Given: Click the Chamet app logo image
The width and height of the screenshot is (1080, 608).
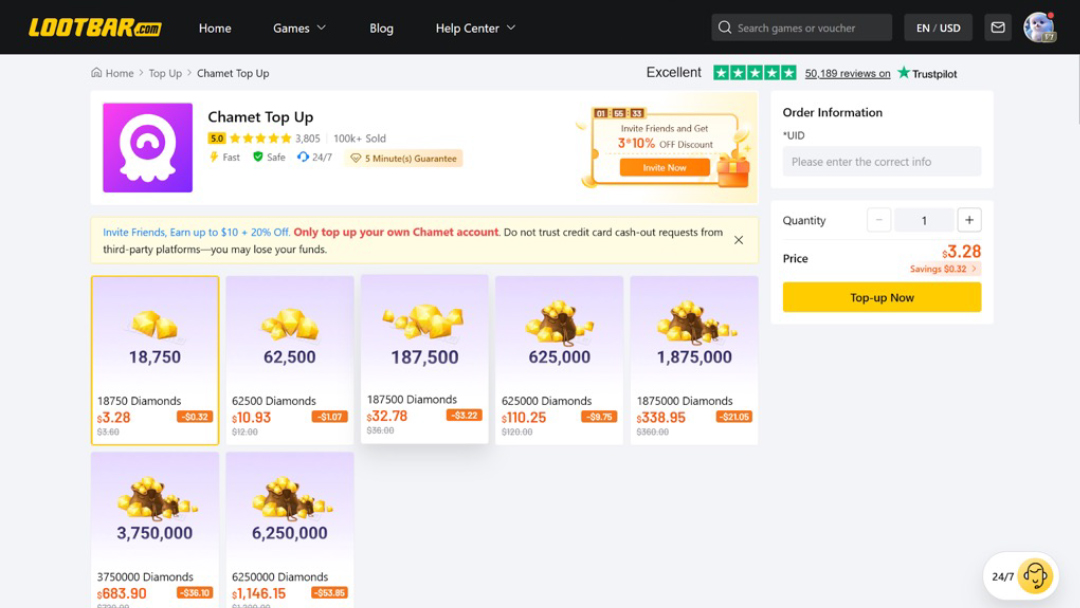Looking at the screenshot, I should (x=147, y=147).
